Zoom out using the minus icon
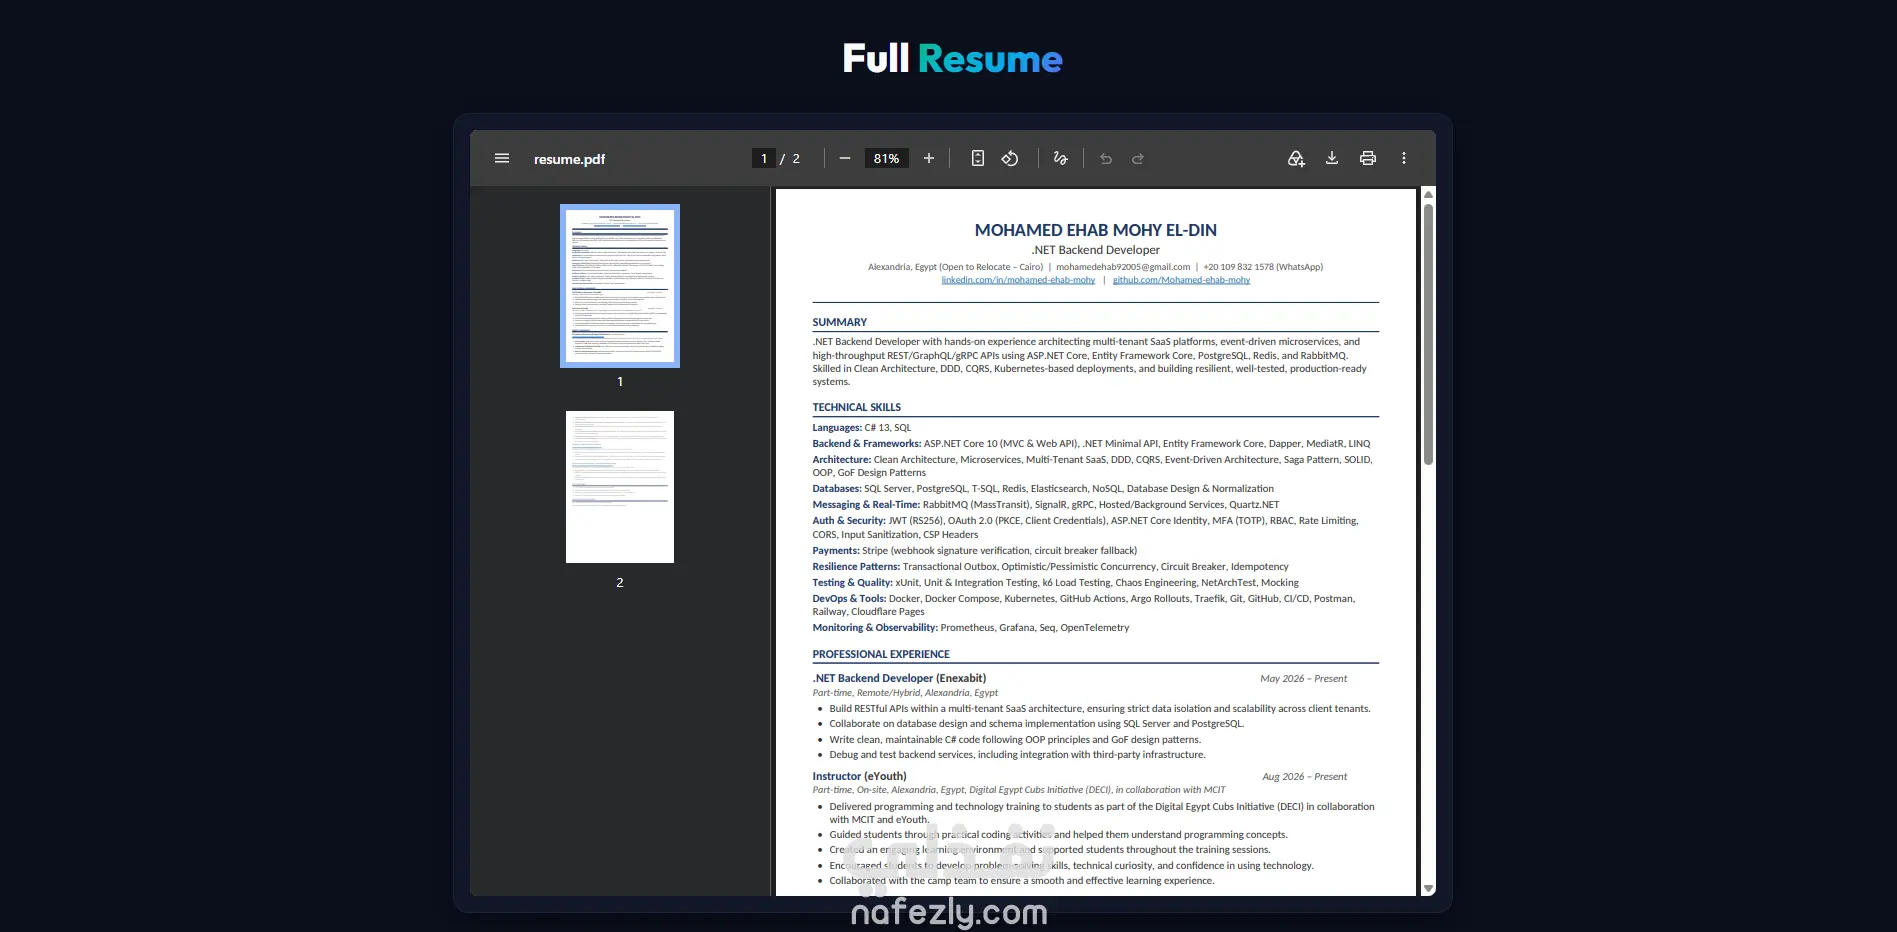This screenshot has height=932, width=1897. [845, 158]
